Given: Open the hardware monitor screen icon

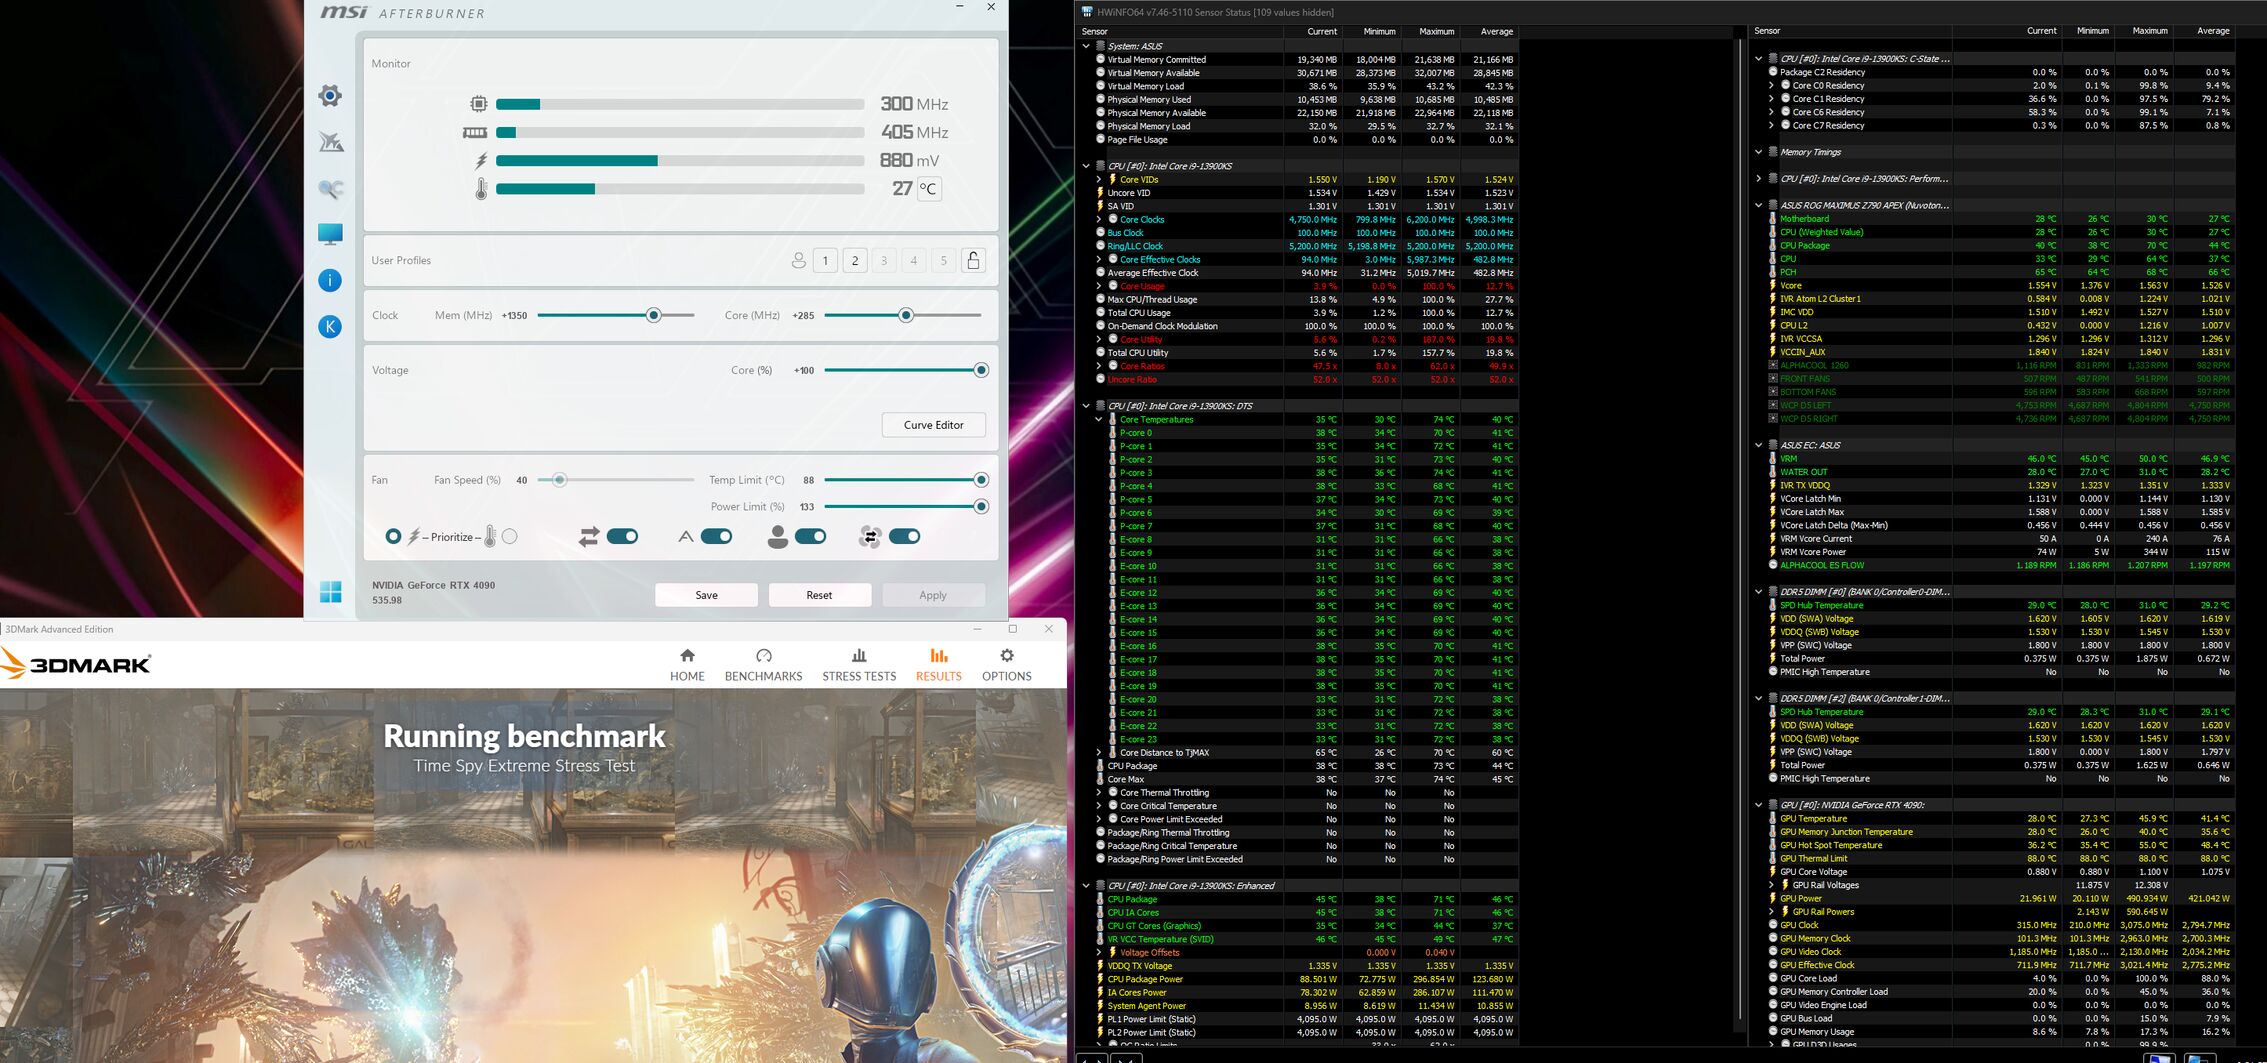Looking at the screenshot, I should [x=330, y=234].
